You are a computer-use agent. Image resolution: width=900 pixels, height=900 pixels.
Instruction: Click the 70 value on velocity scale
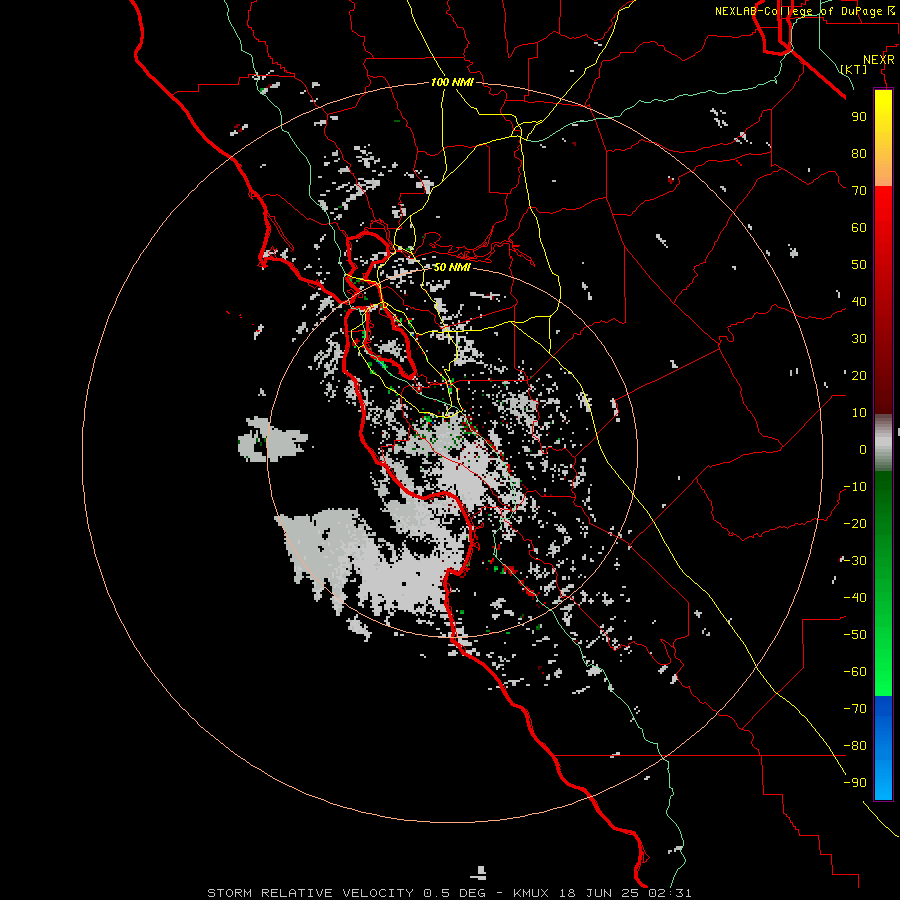click(x=859, y=191)
